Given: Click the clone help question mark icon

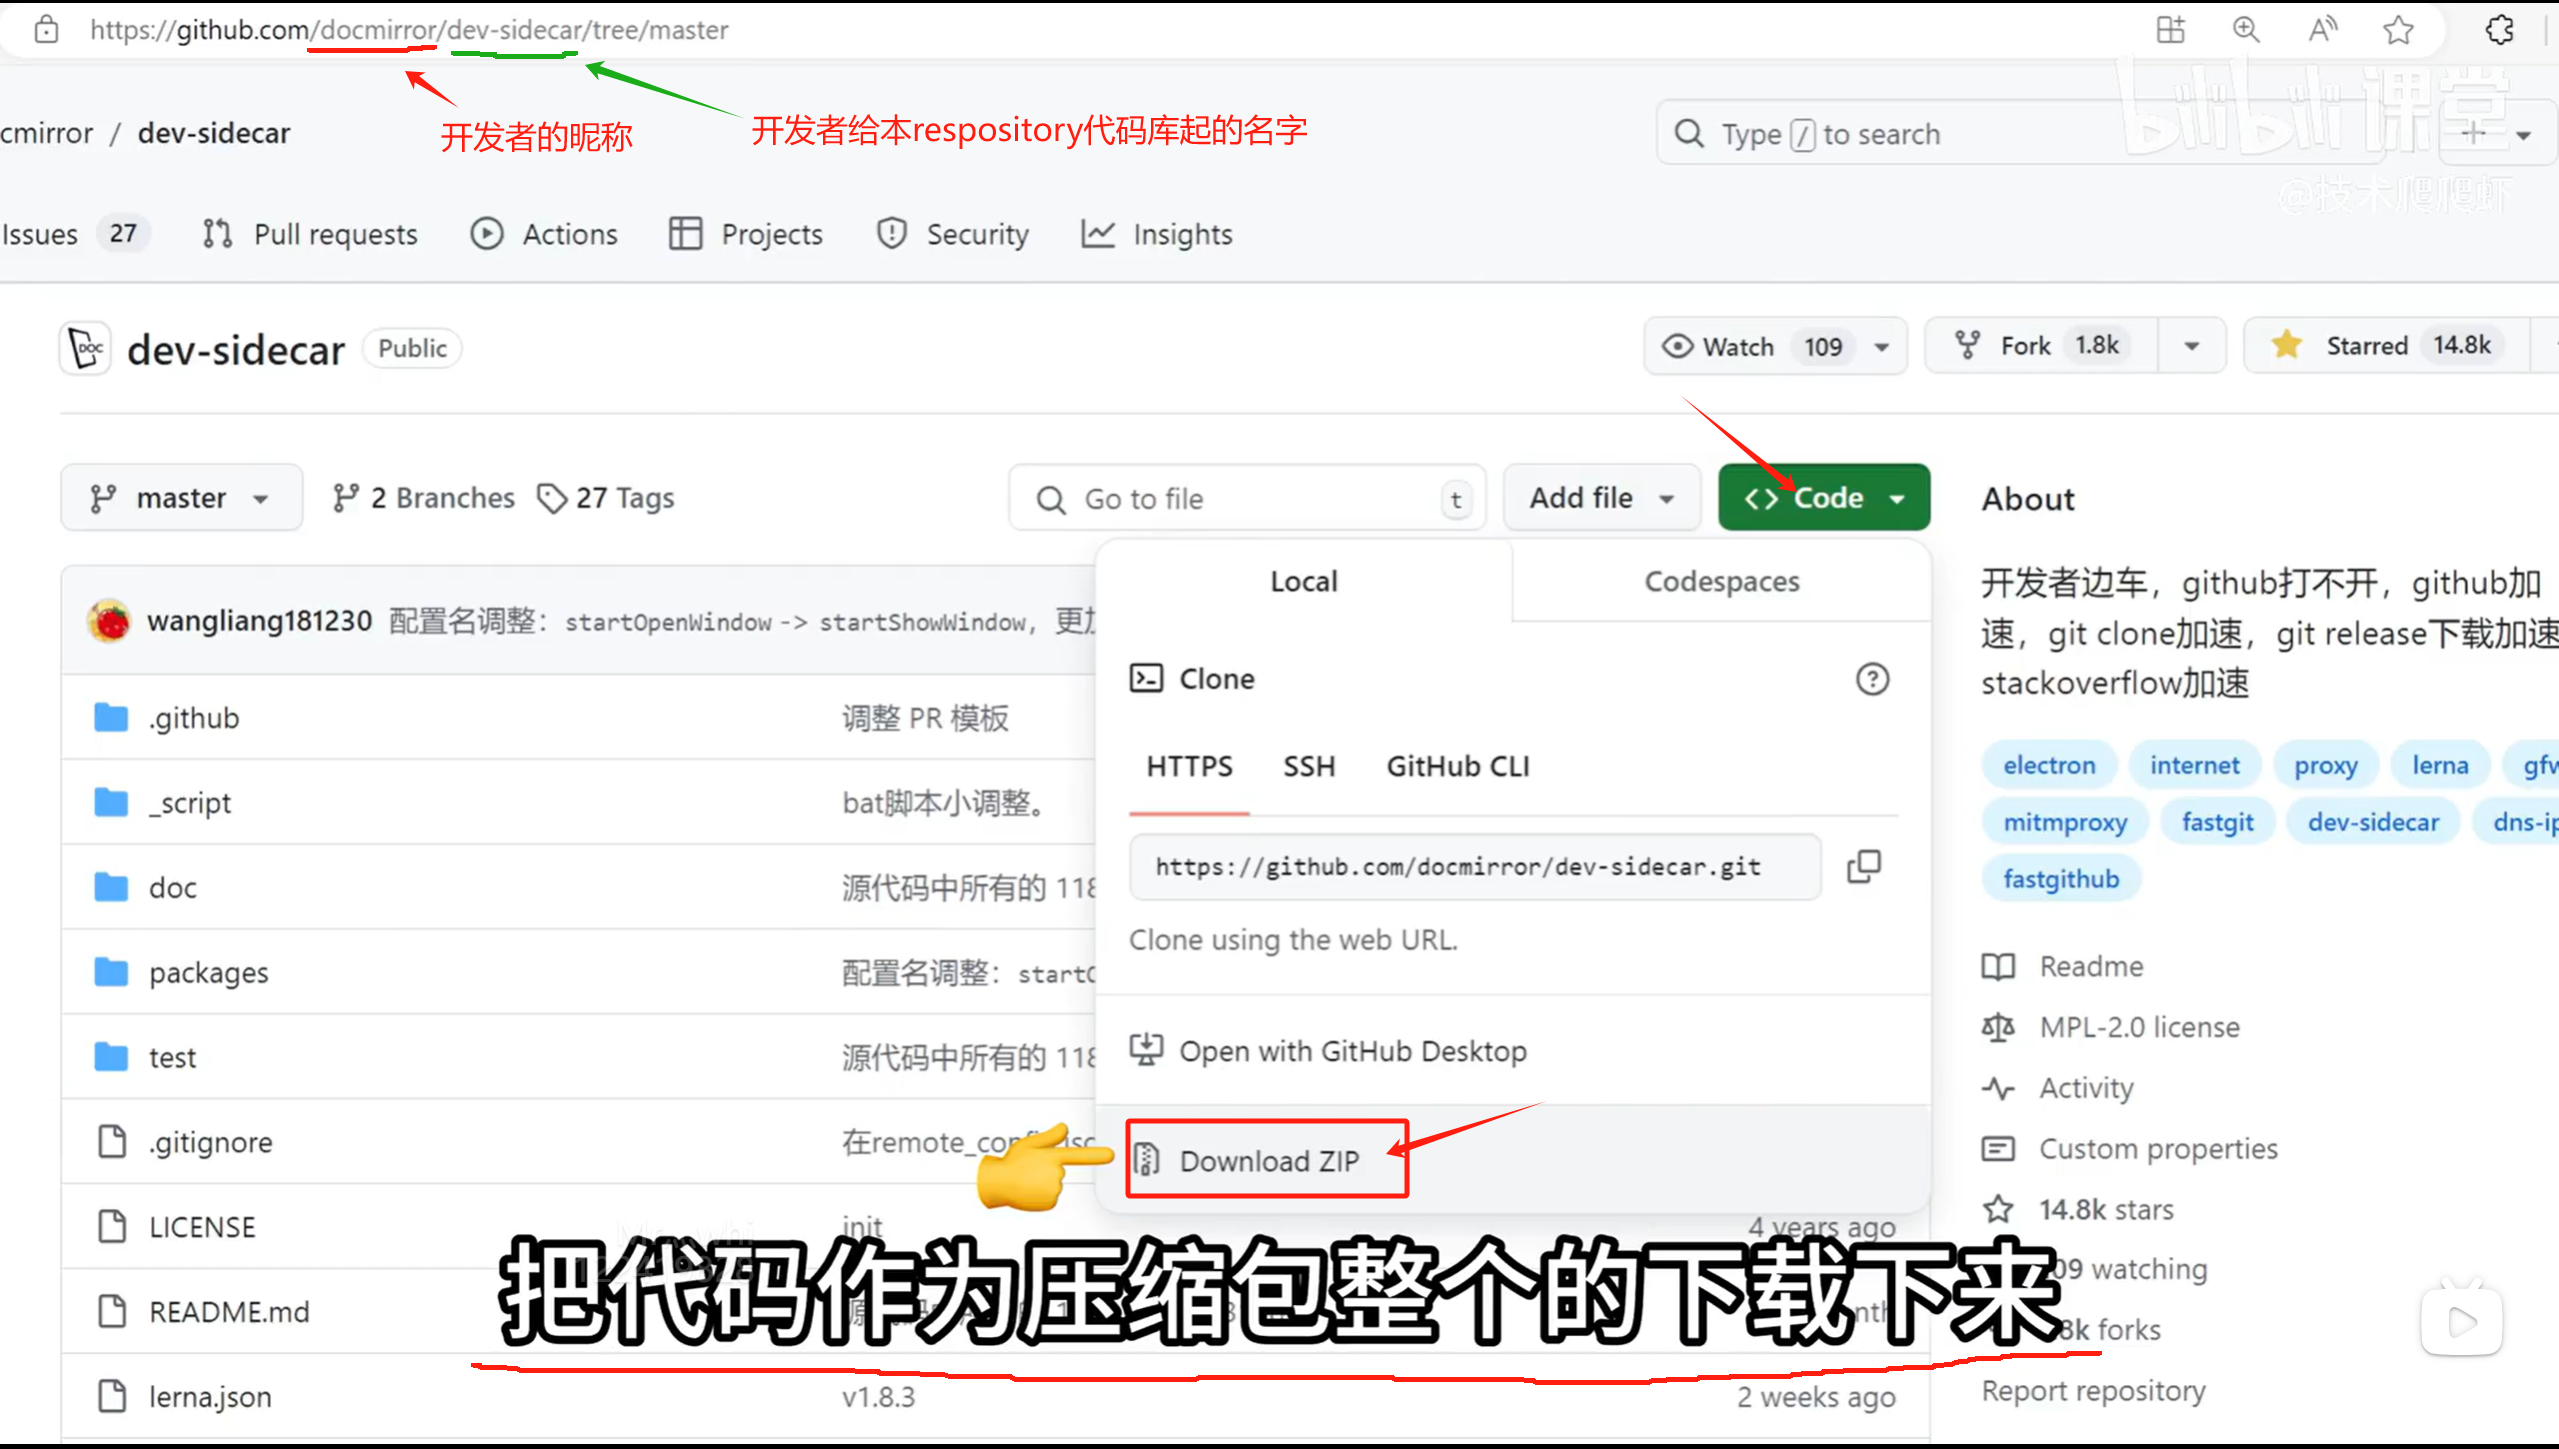Looking at the screenshot, I should [x=1872, y=679].
